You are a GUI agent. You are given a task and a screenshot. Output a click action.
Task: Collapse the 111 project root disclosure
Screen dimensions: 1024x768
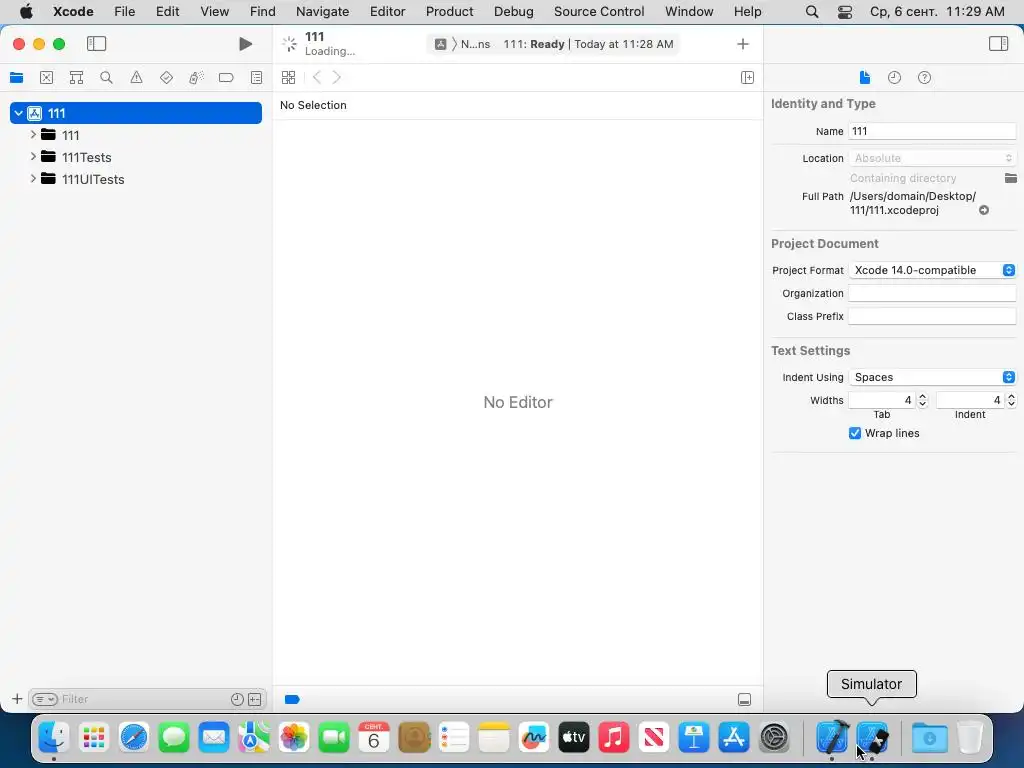18,113
